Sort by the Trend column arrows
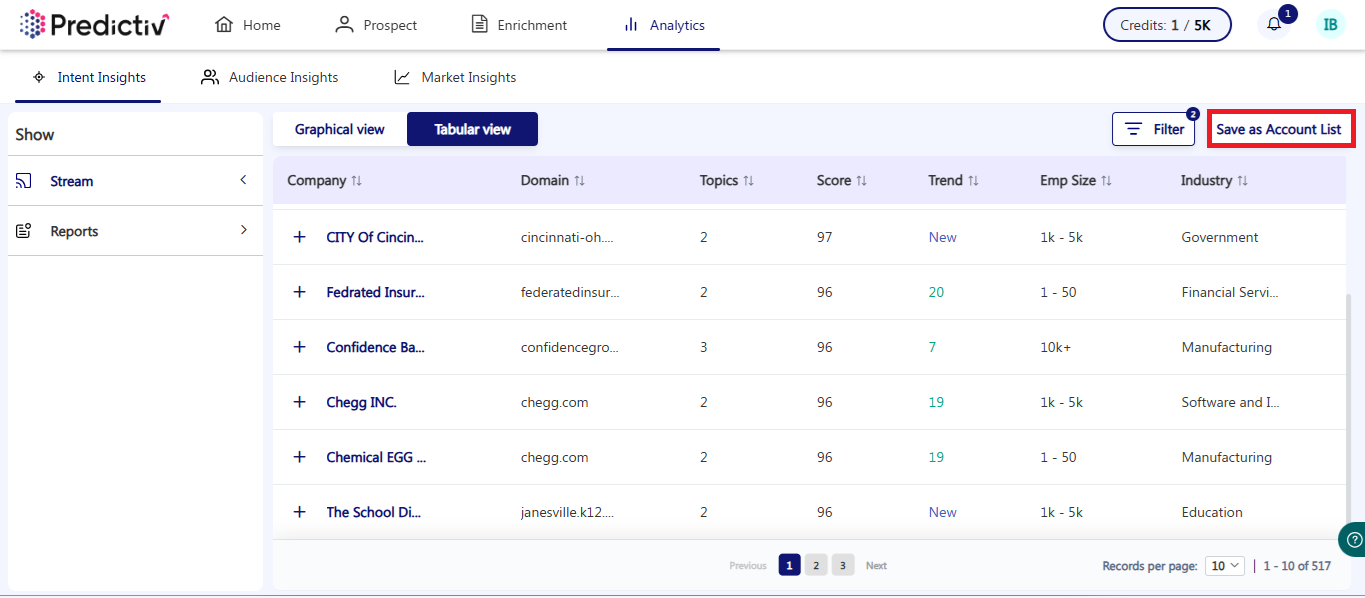 [x=973, y=181]
